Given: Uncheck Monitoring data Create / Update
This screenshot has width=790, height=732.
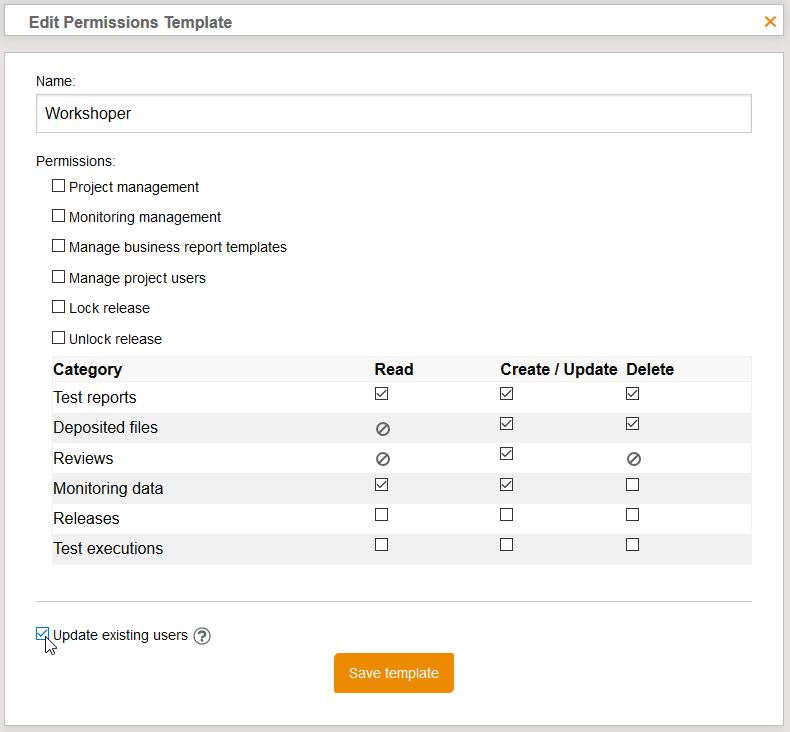Looking at the screenshot, I should tap(506, 485).
